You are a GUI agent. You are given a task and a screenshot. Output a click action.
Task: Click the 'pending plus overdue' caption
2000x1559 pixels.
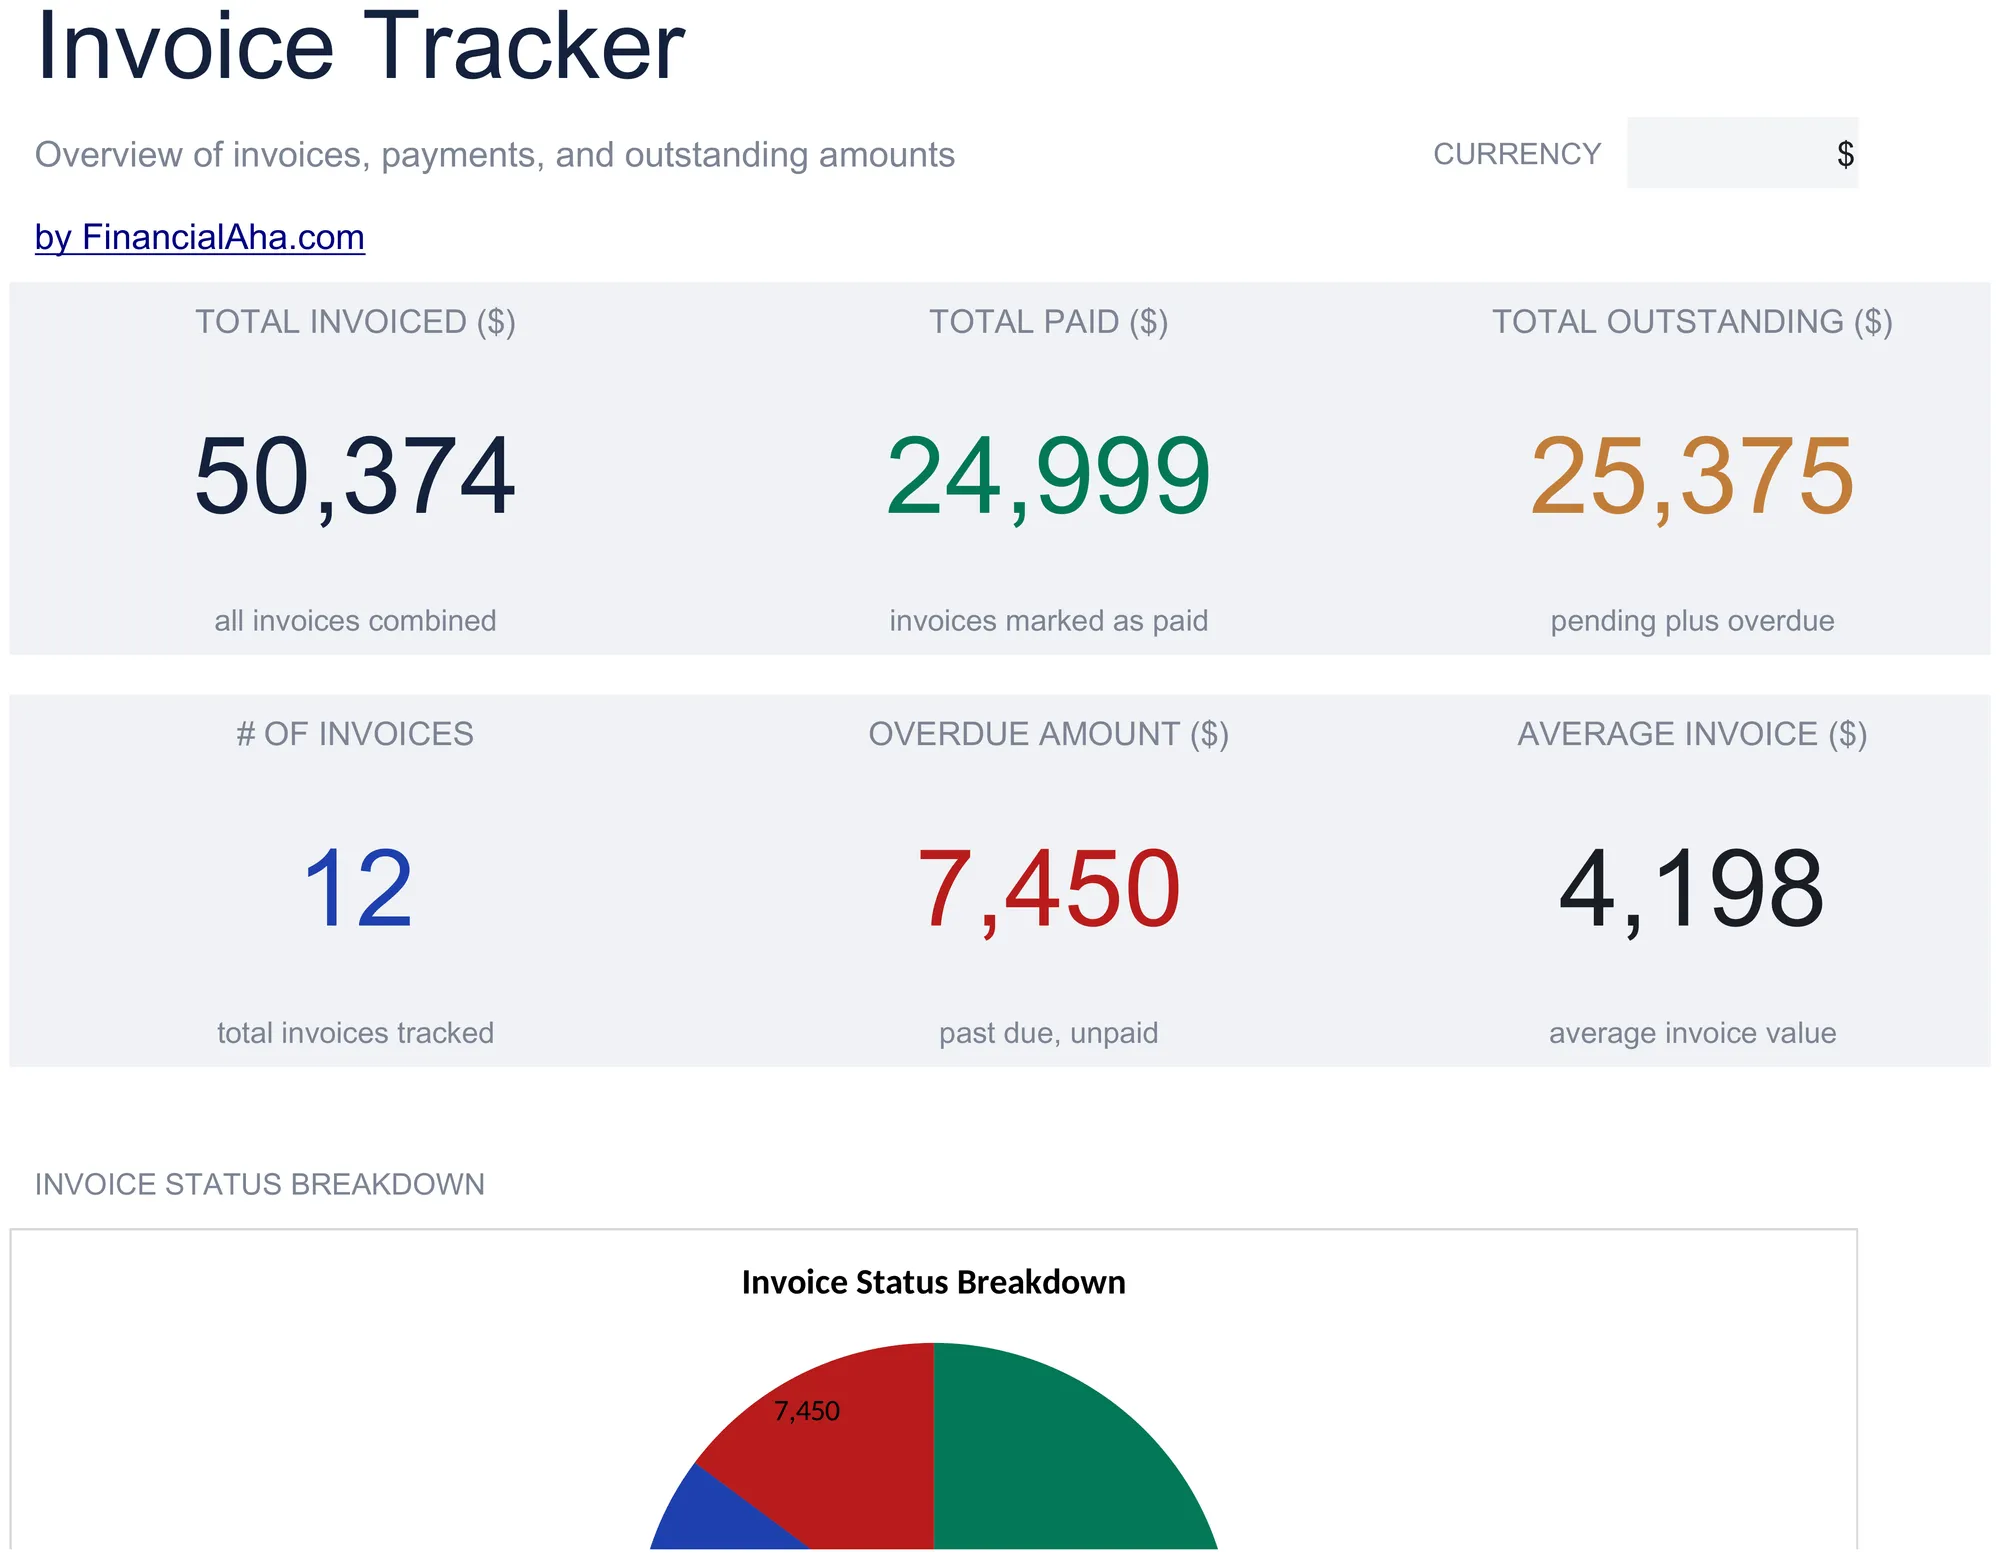click(1692, 621)
